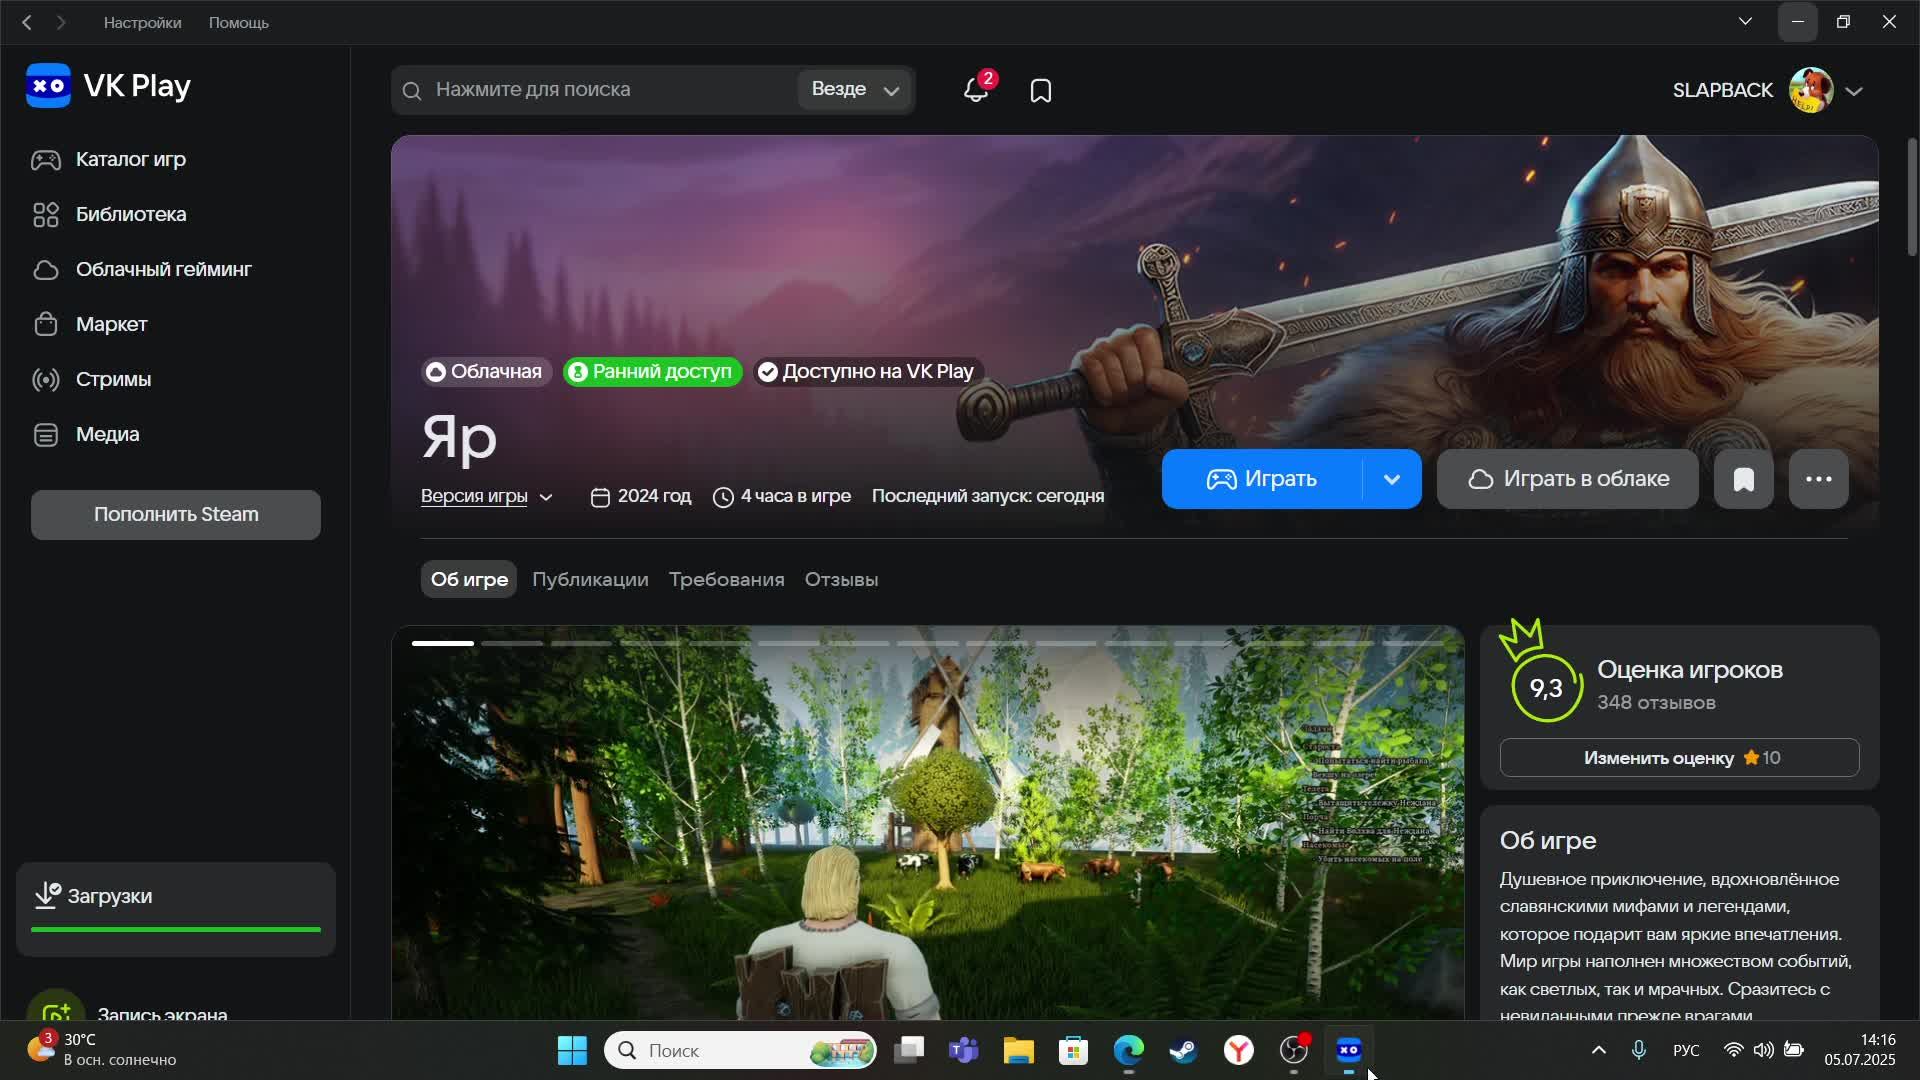Open title bar dropdown chevron

(x=1745, y=22)
